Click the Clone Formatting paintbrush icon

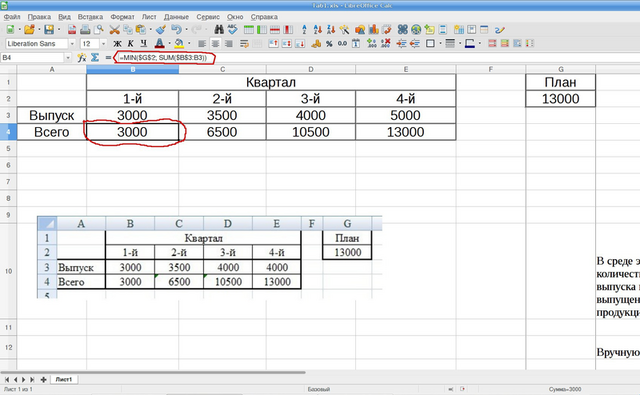tap(161, 29)
